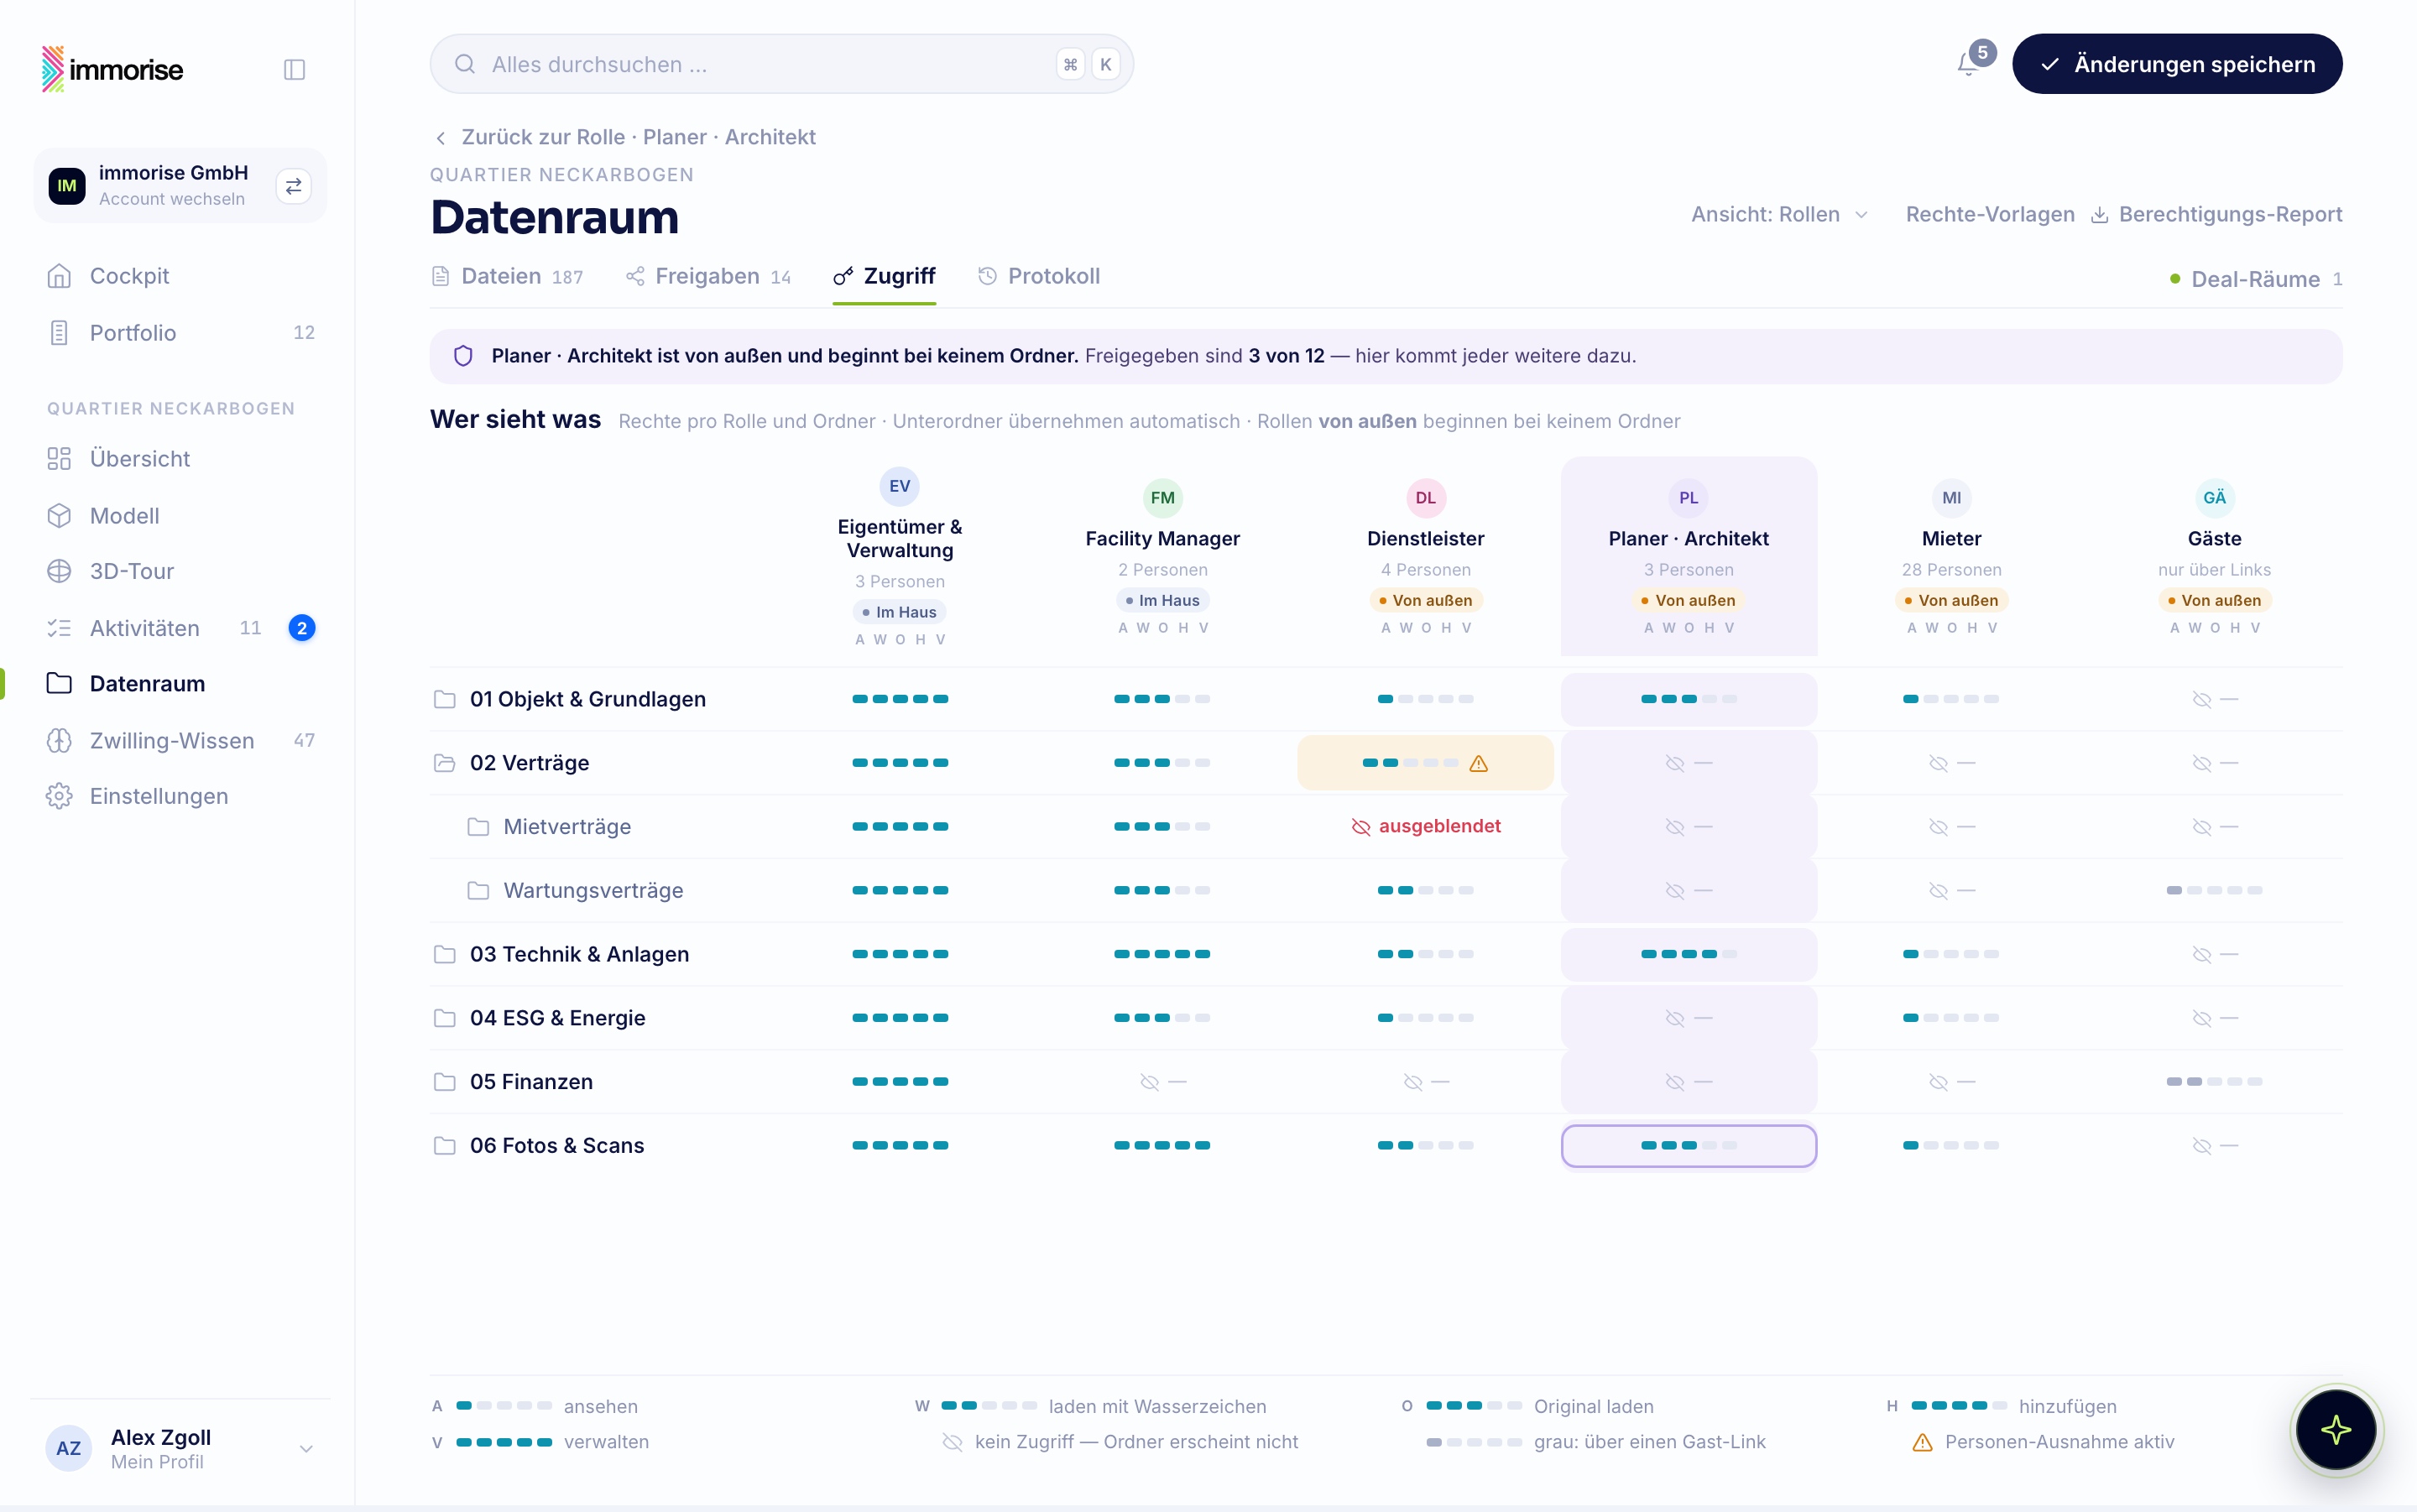Open Deal-Räume on the tab bar

pos(2256,279)
